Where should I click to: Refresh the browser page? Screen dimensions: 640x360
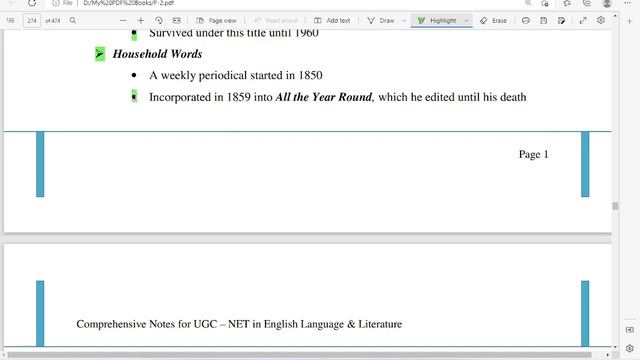[32, 3]
